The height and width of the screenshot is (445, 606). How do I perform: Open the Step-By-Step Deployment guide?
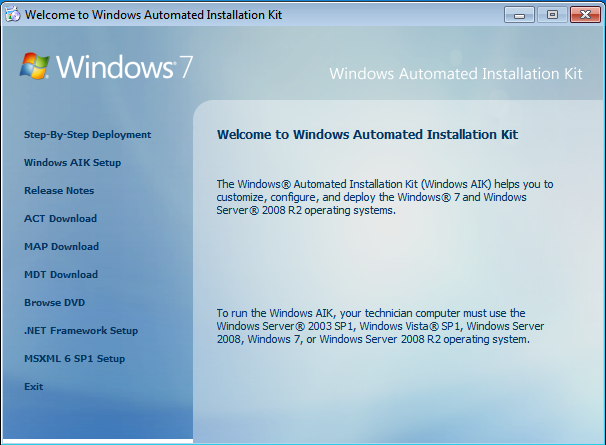click(x=87, y=135)
